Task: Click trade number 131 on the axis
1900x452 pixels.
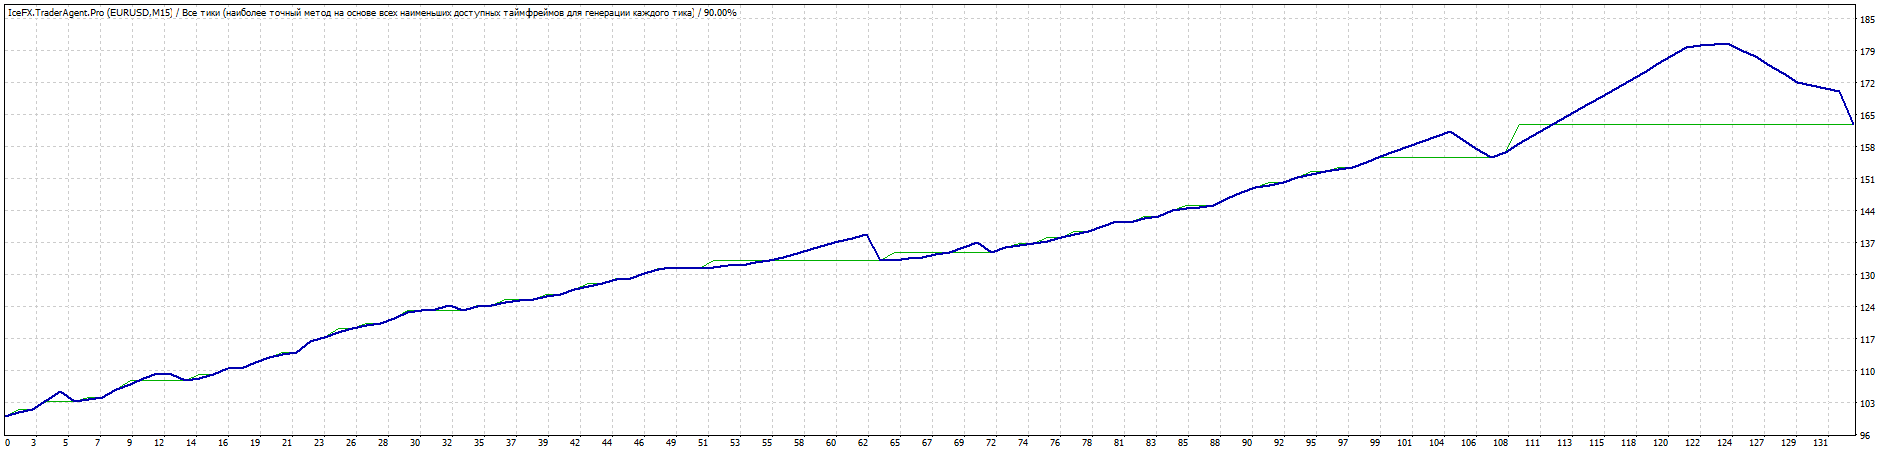Action: point(1821,443)
